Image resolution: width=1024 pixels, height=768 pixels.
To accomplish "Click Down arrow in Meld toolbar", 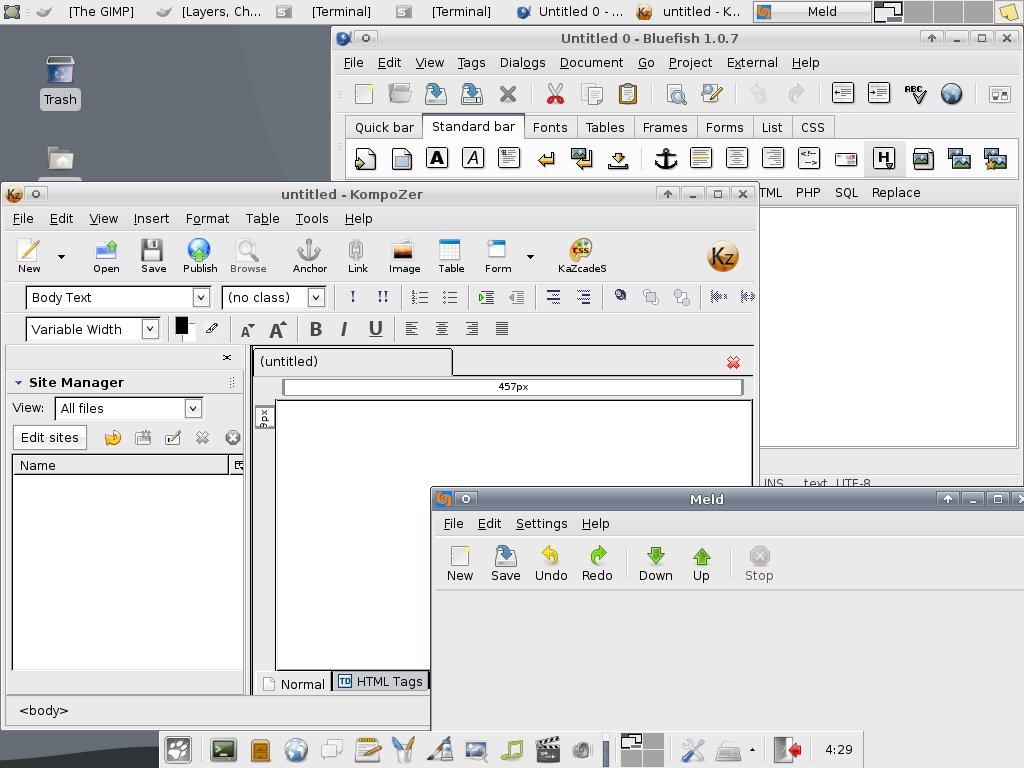I will coord(656,564).
